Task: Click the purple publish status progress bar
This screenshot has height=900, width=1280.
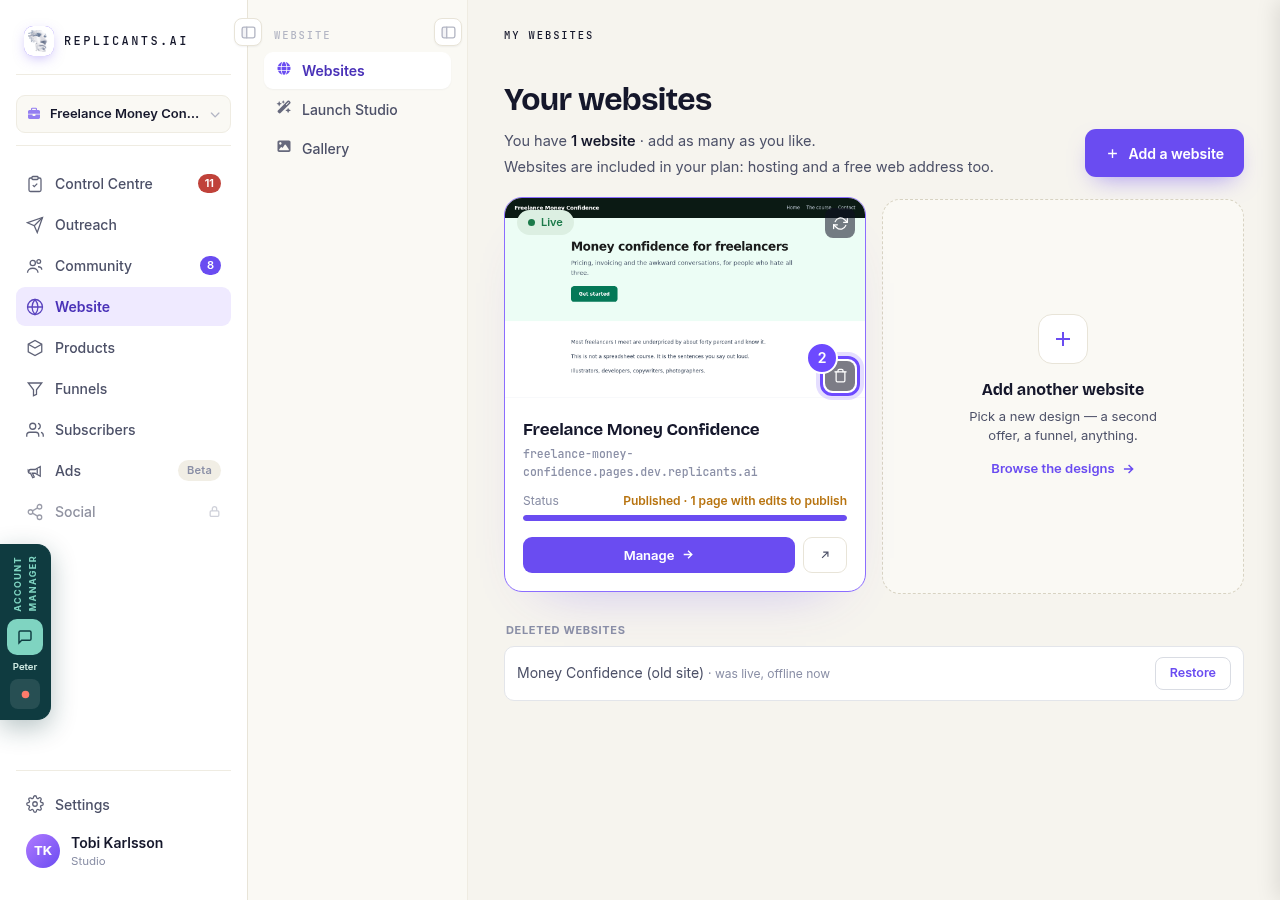Action: pos(685,518)
